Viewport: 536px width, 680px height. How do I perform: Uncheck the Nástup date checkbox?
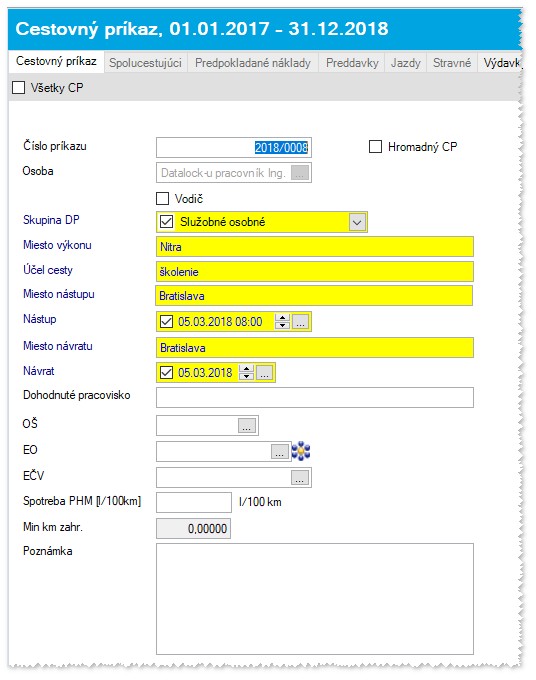167,322
